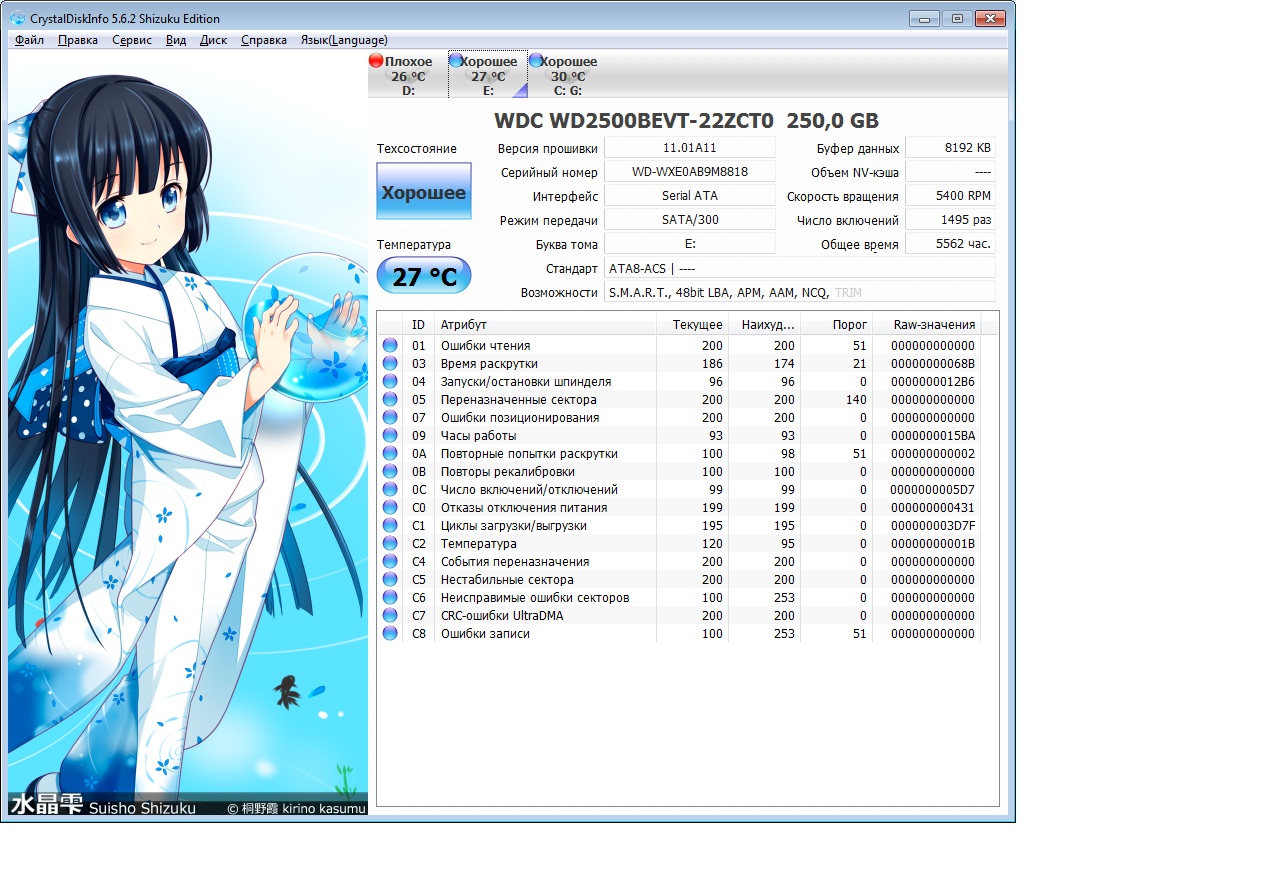The image size is (1274, 874).
Task: Select disk E: showing 27 °C
Action: pos(488,76)
